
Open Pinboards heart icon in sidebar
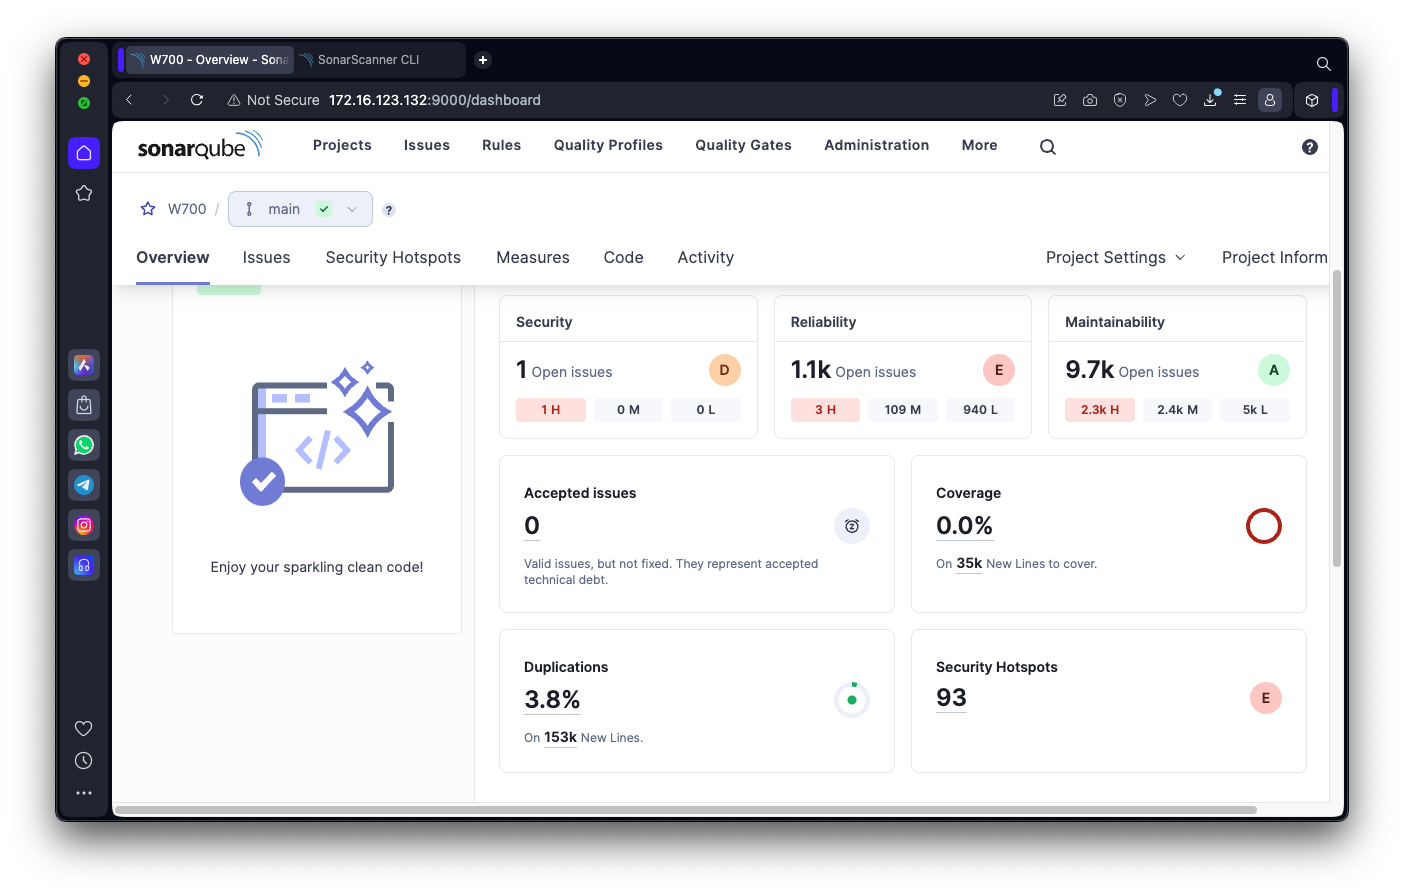coord(84,728)
